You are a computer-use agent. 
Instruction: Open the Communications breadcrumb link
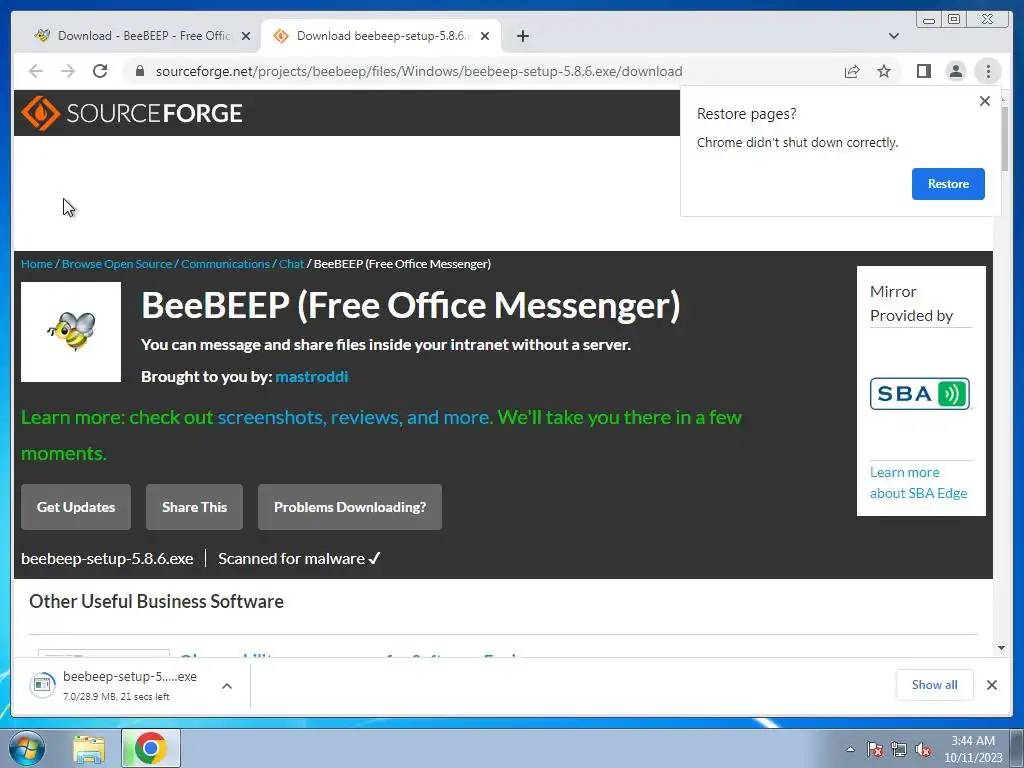point(225,264)
